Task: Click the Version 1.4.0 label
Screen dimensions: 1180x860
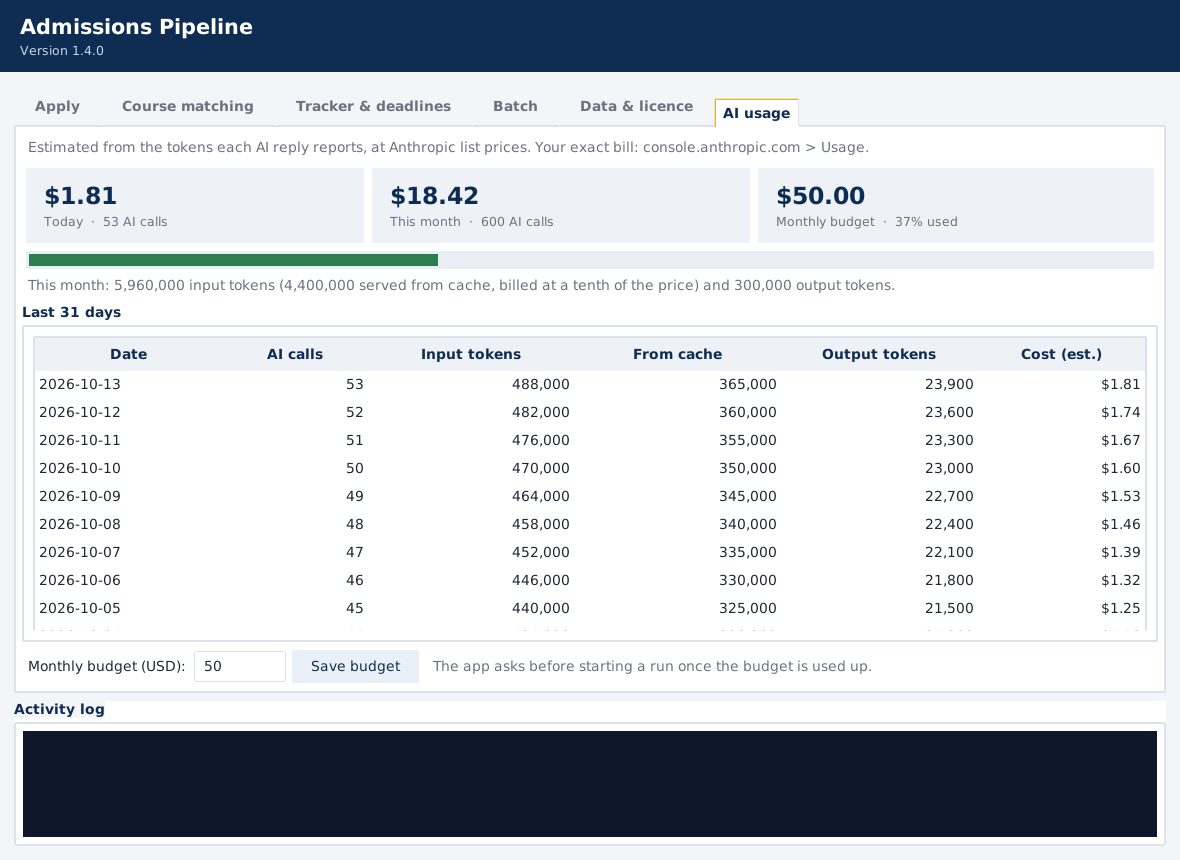Action: (62, 51)
